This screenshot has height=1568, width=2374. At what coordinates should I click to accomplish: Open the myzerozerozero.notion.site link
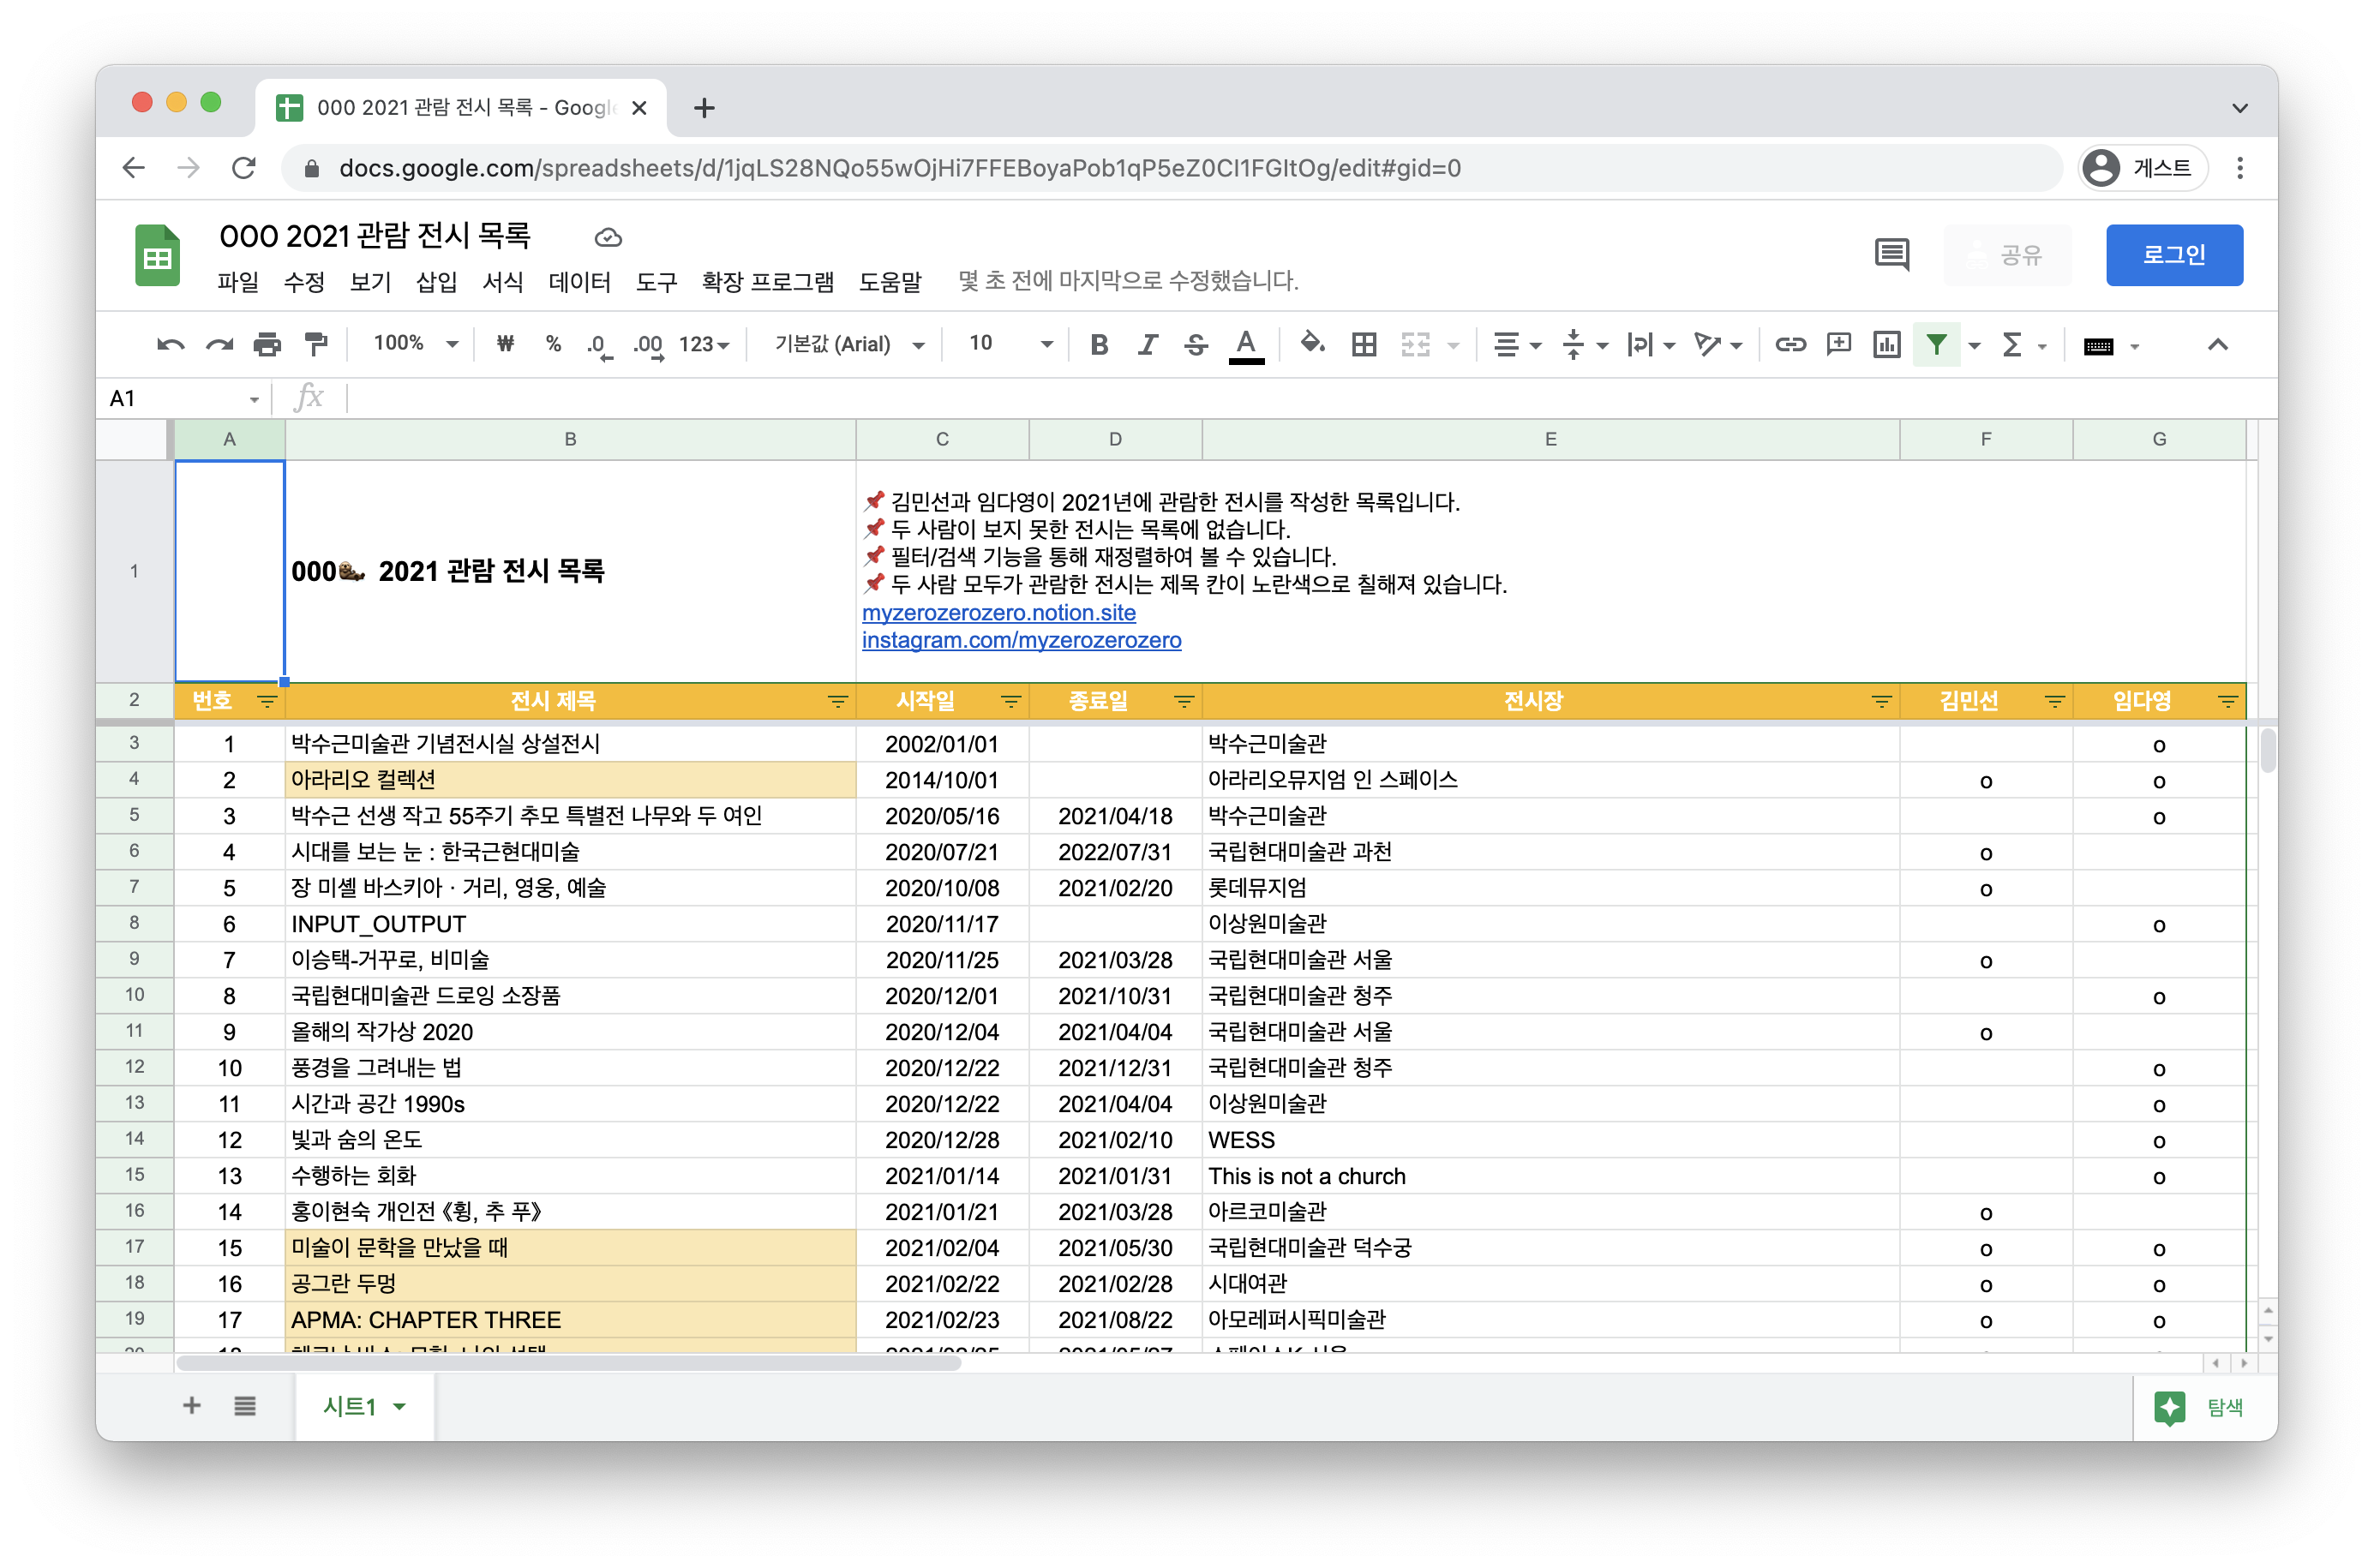pyautogui.click(x=998, y=613)
